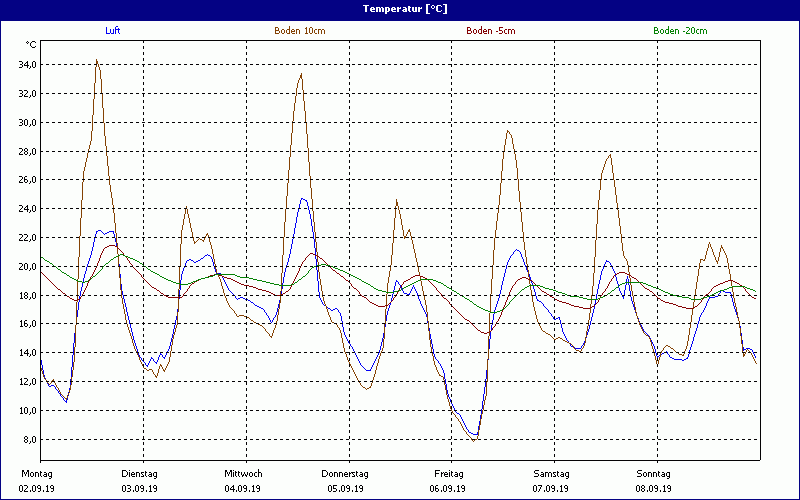Select the blue 'Luft' legend label
The height and width of the screenshot is (500, 800).
(113, 31)
